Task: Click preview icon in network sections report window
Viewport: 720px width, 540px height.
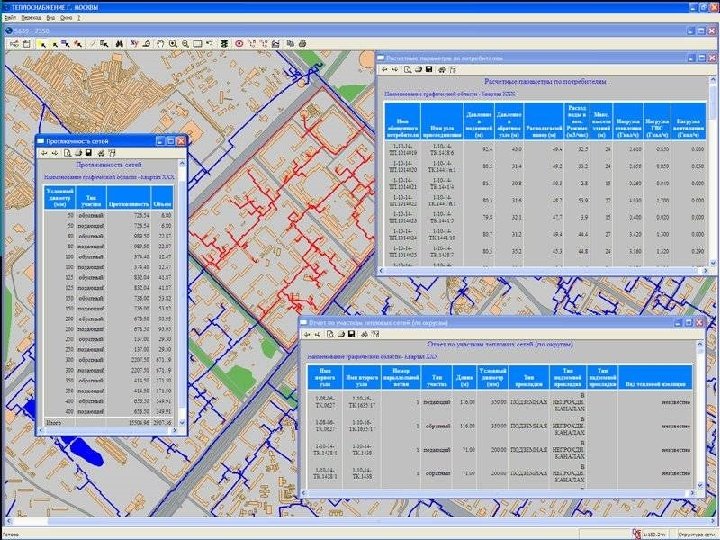Action: click(330, 334)
